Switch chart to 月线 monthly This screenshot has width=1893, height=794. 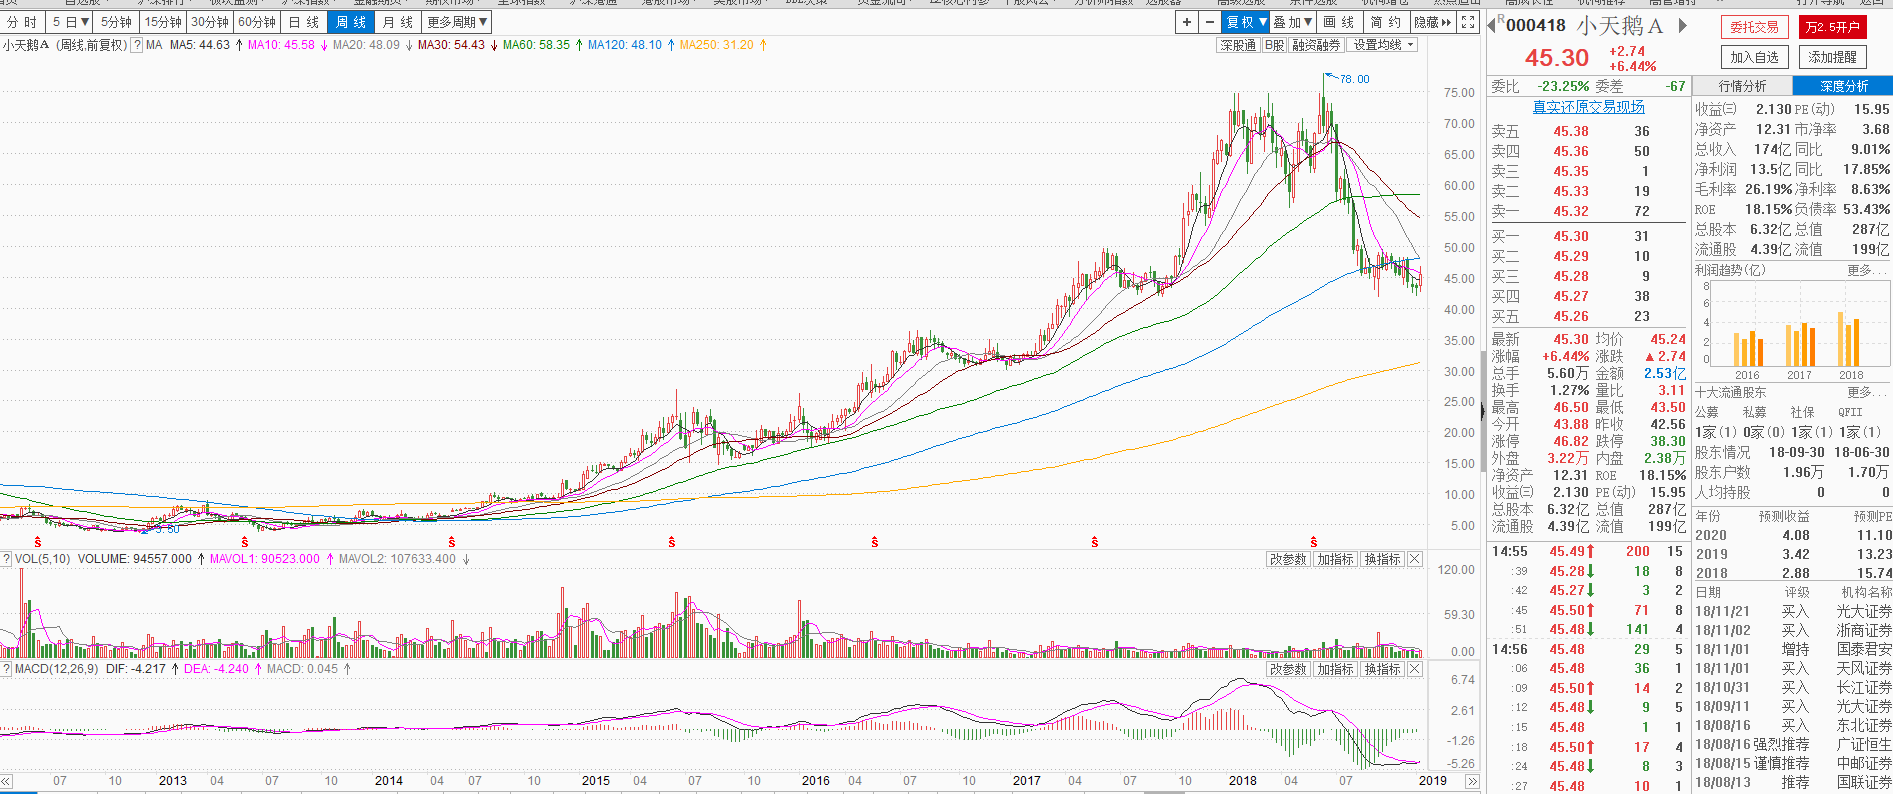point(398,22)
